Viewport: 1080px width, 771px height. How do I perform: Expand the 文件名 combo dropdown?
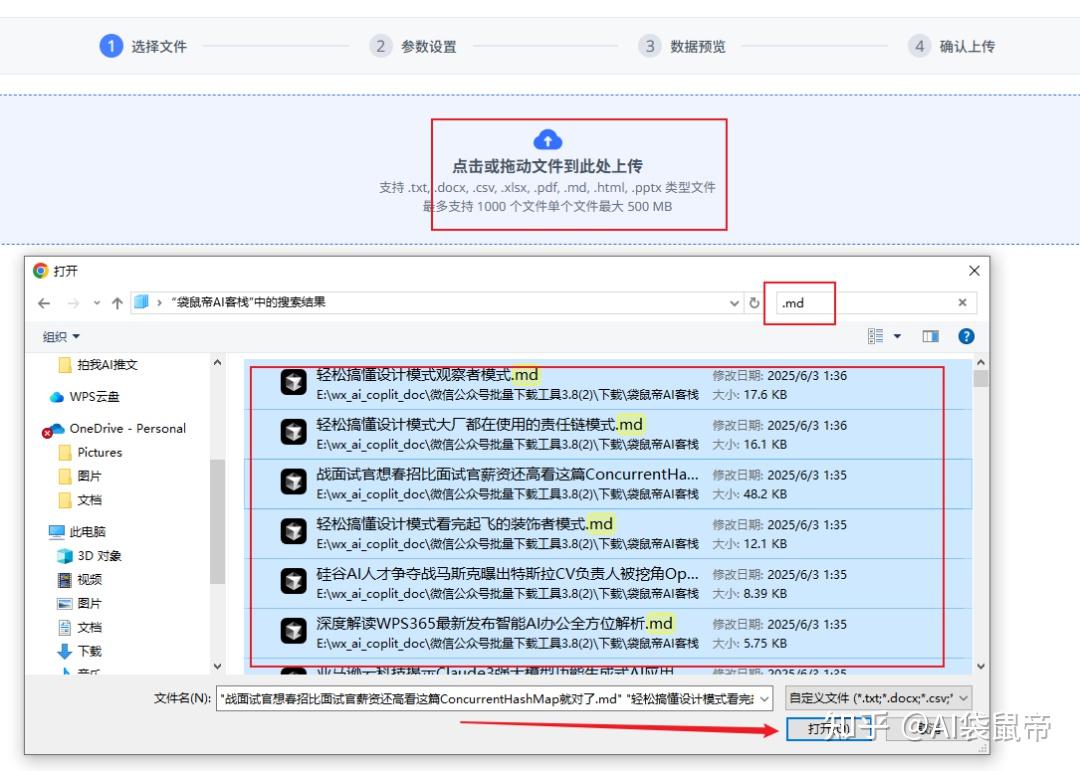coord(765,699)
